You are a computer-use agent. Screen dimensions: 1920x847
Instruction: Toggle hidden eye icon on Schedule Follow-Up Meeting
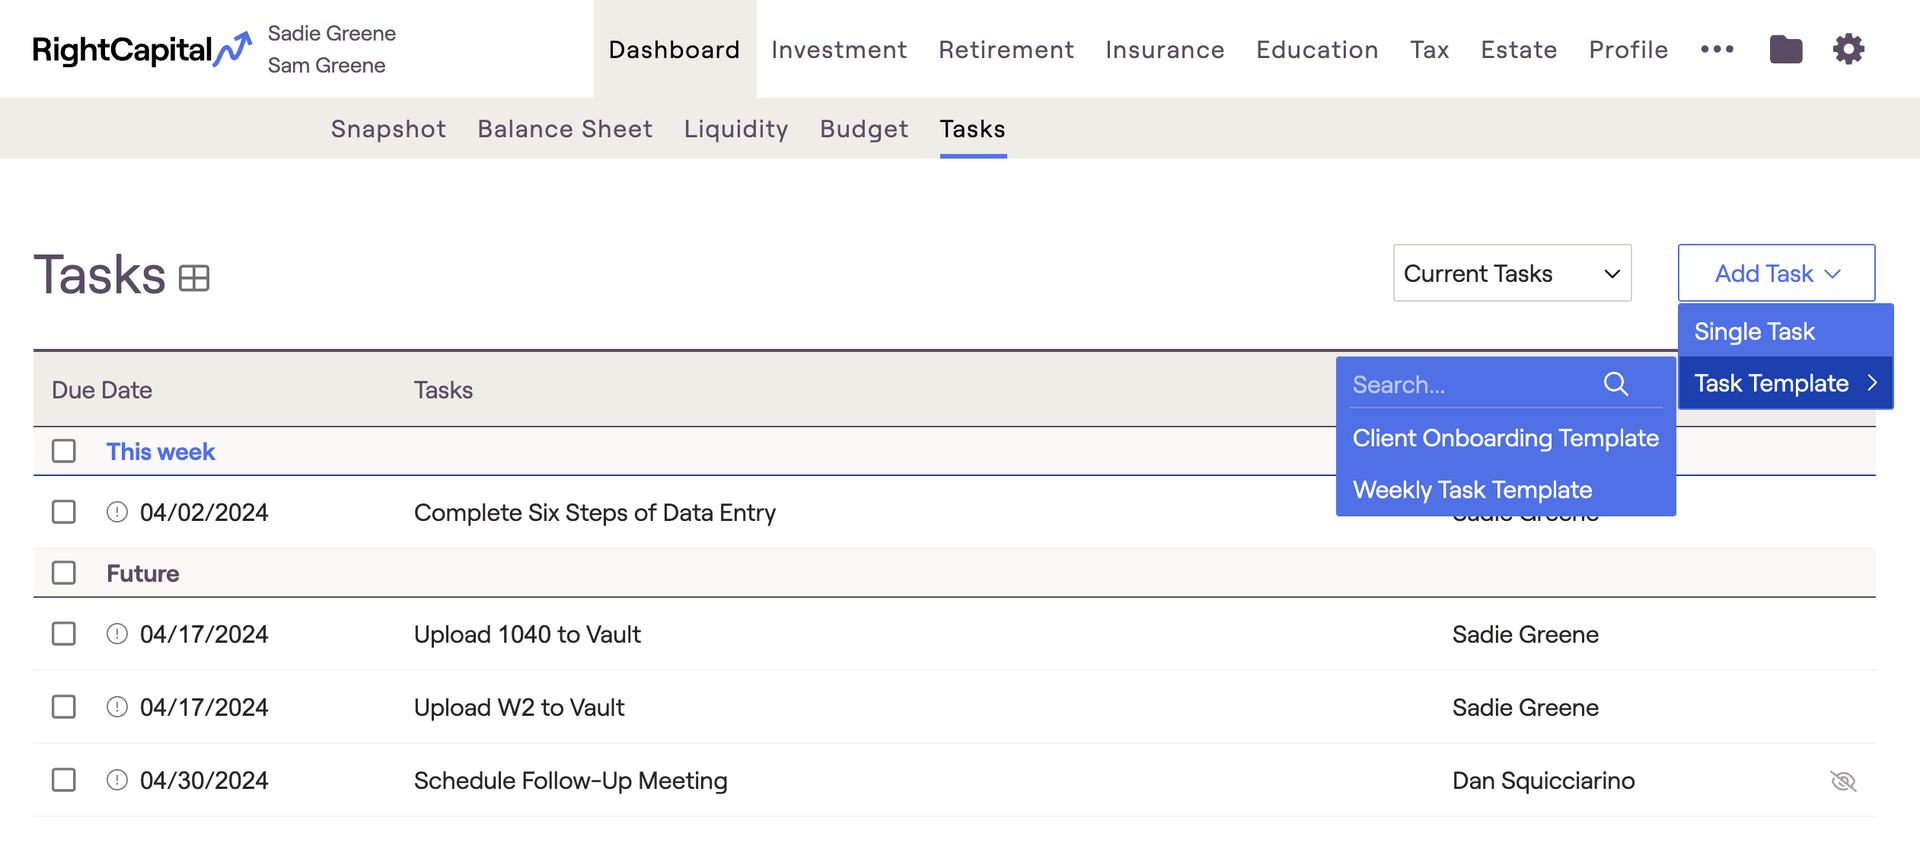[1842, 781]
